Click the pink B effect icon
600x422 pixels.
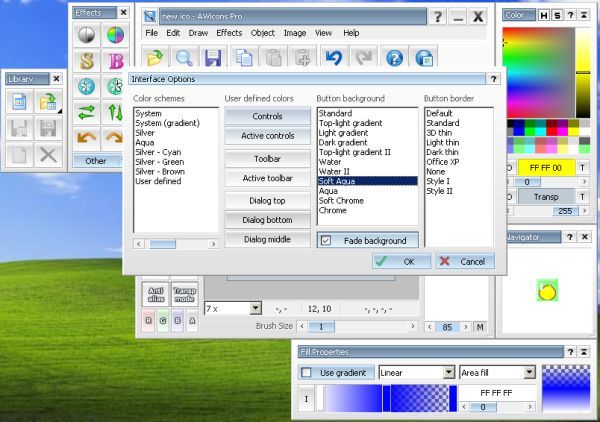pos(115,61)
